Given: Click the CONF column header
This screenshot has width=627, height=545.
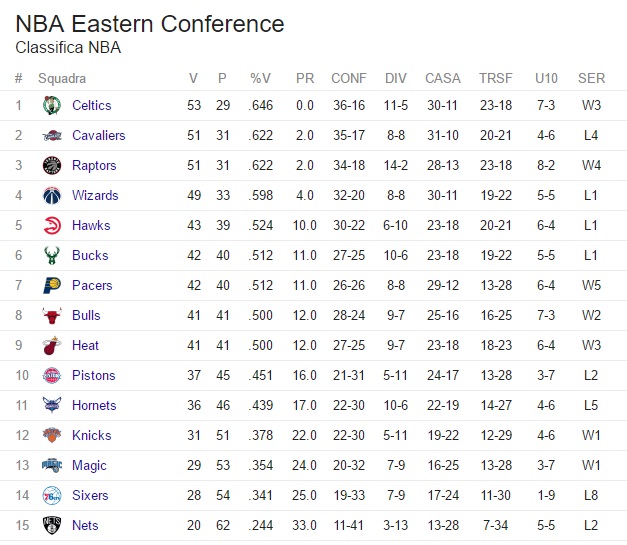Looking at the screenshot, I should 348,78.
